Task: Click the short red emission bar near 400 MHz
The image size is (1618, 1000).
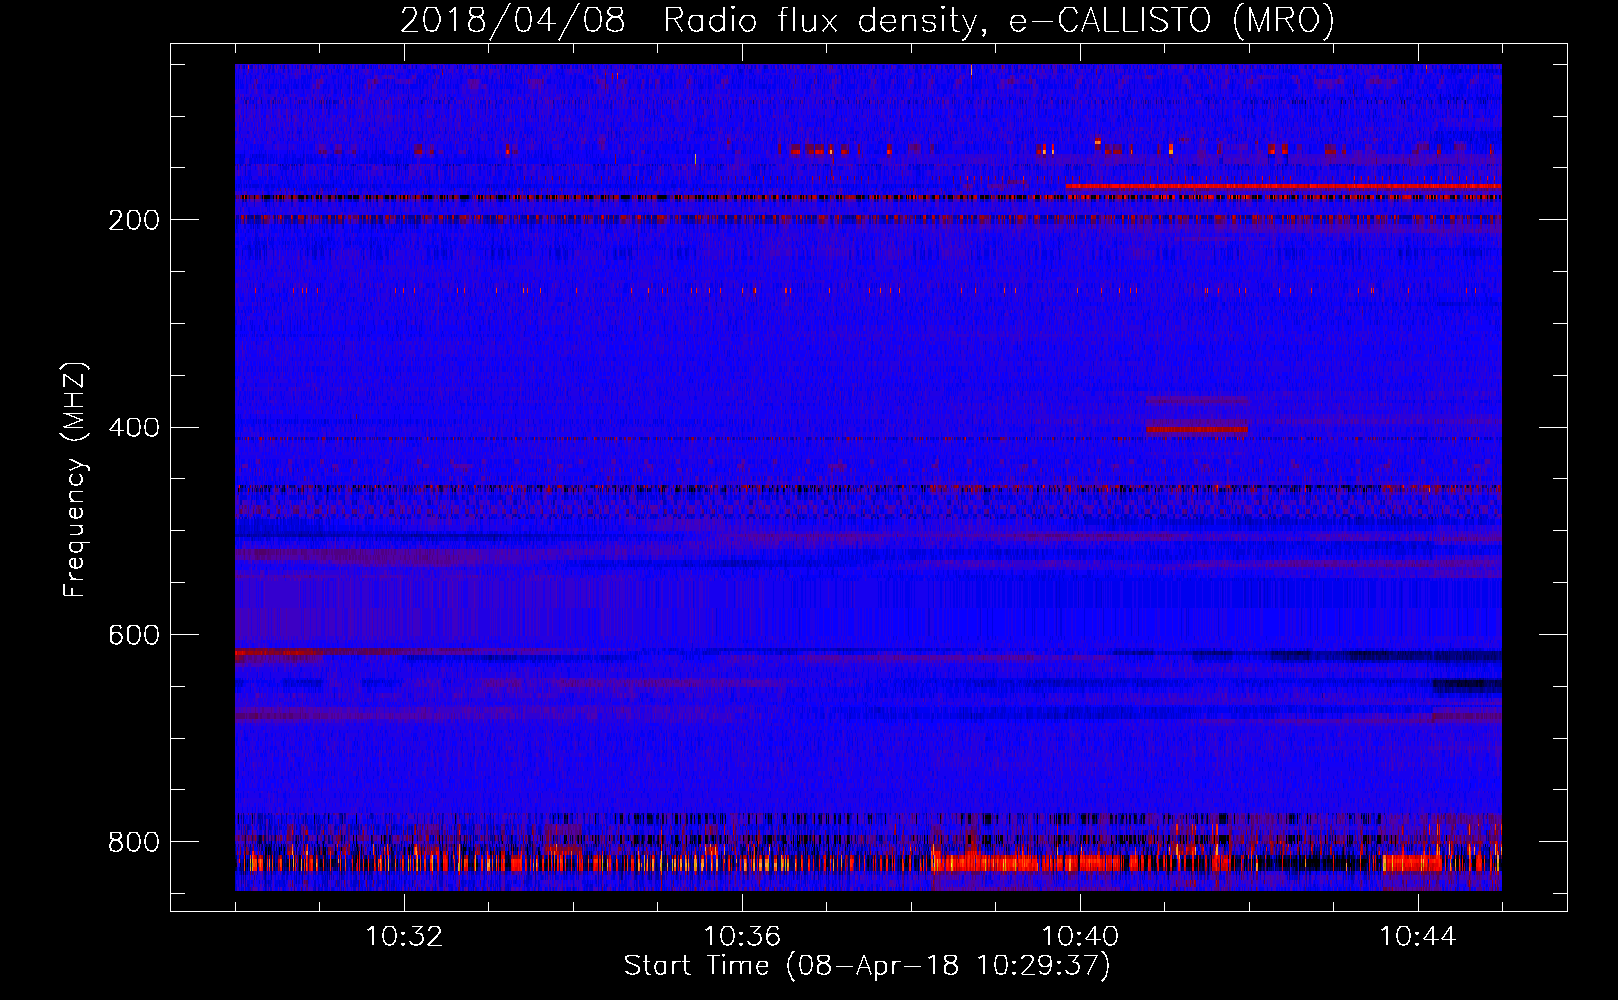Action: (x=1196, y=430)
